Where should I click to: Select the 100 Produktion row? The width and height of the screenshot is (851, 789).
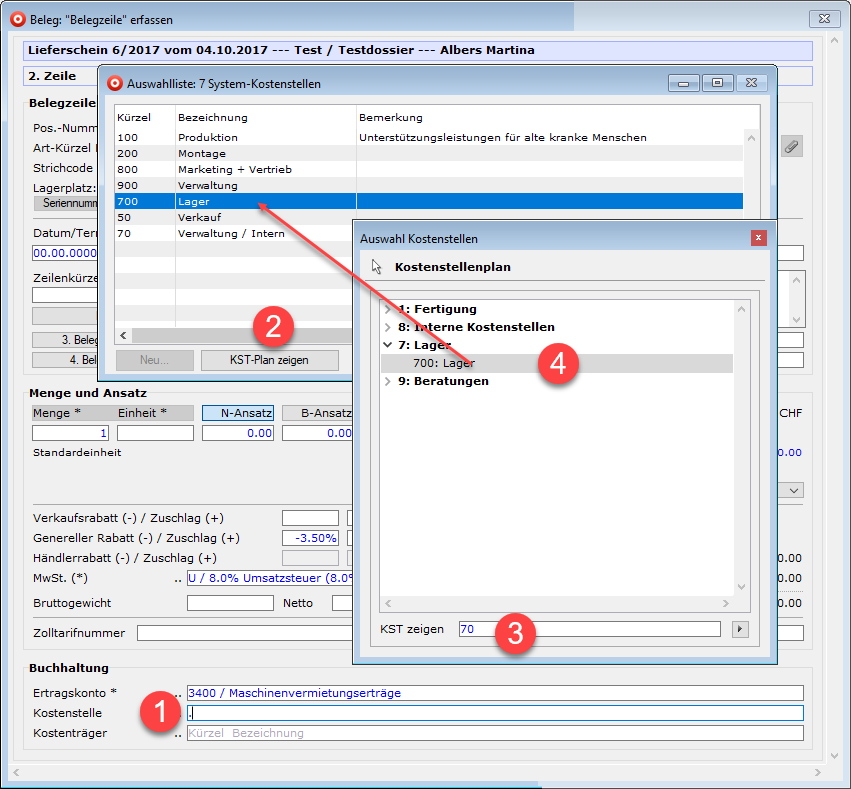(208, 137)
